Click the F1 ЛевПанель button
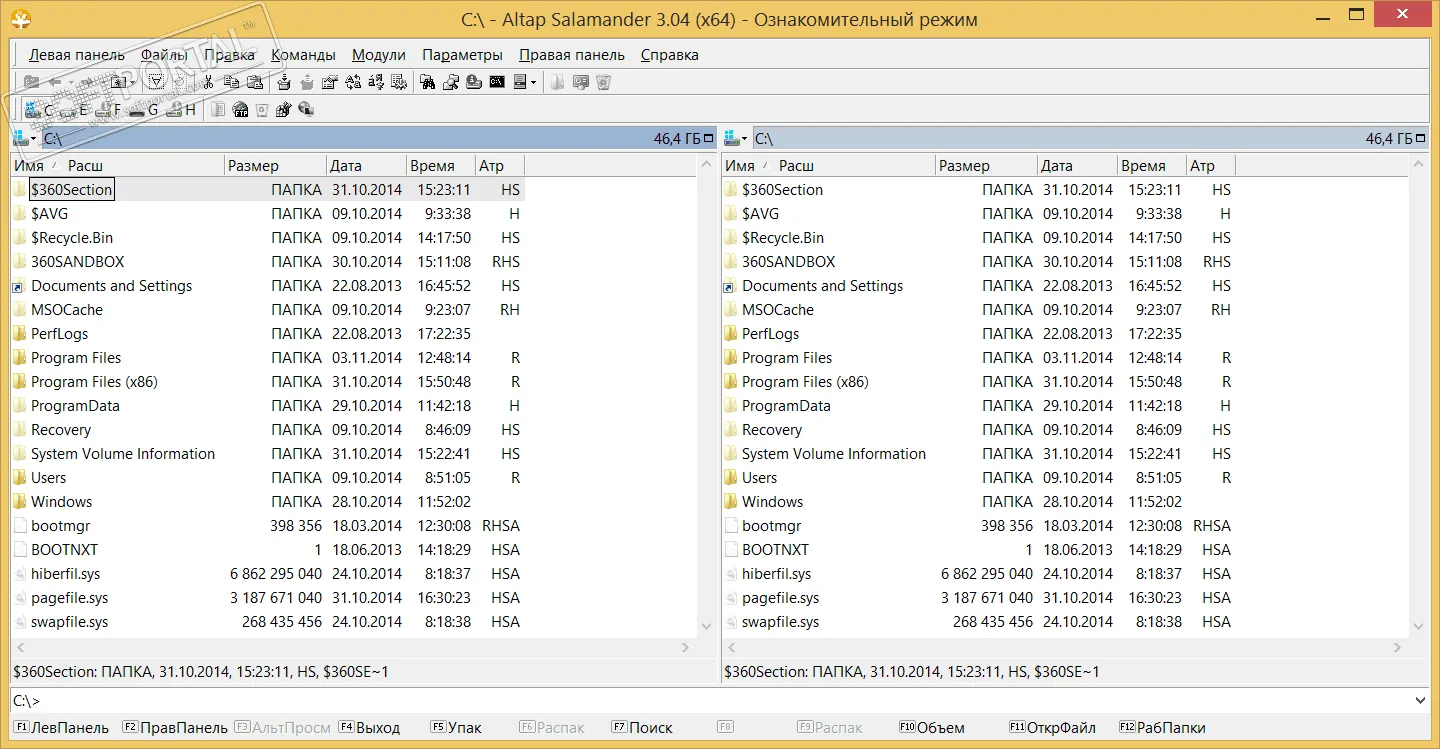The width and height of the screenshot is (1440, 749). point(61,728)
